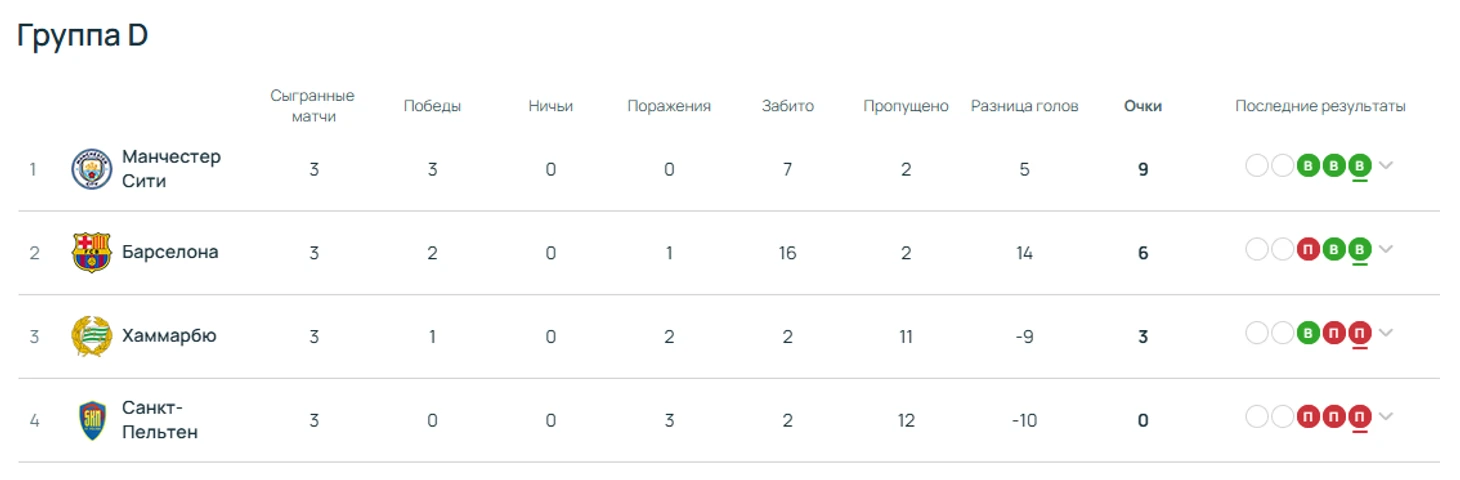The image size is (1460, 480).
Task: Click Hammarby's green win result badge
Action: tap(1308, 333)
